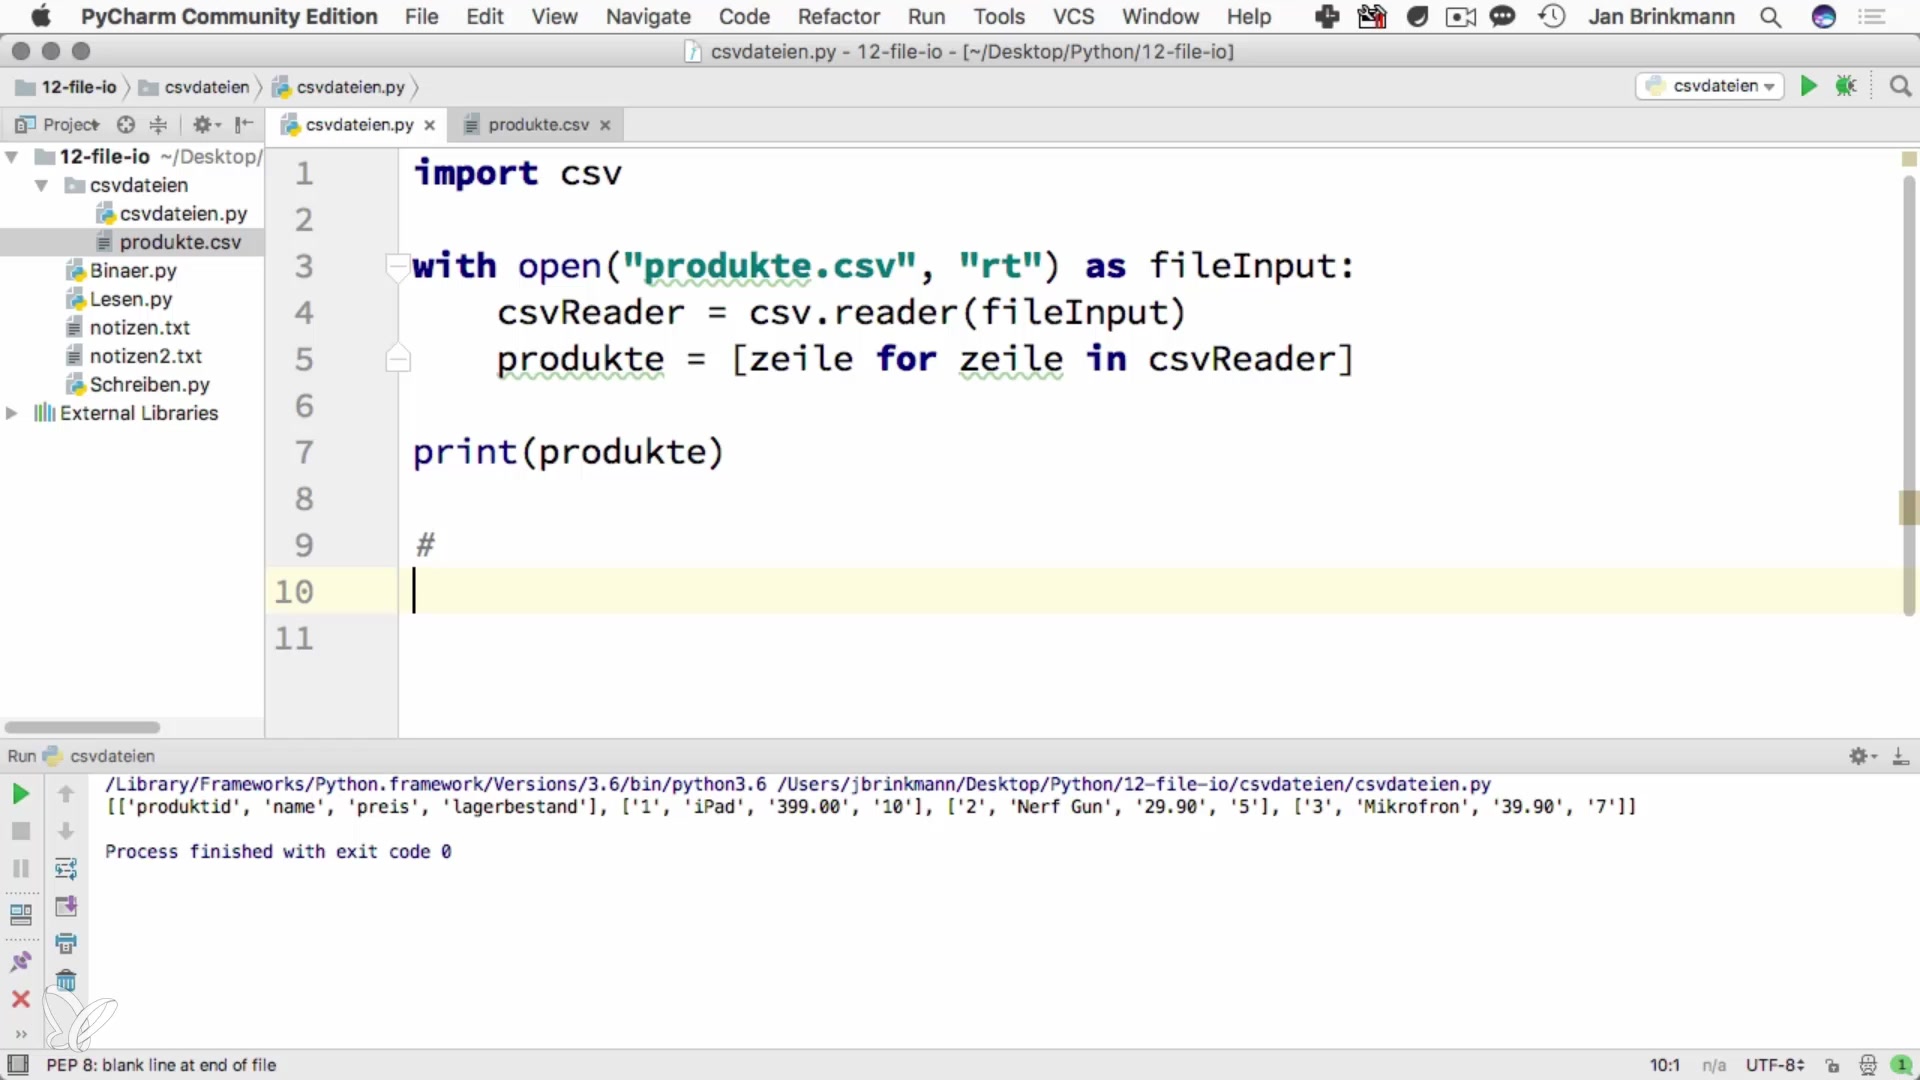The image size is (1920, 1080).
Task: Click scroll-to-end console icon
Action: (66, 906)
